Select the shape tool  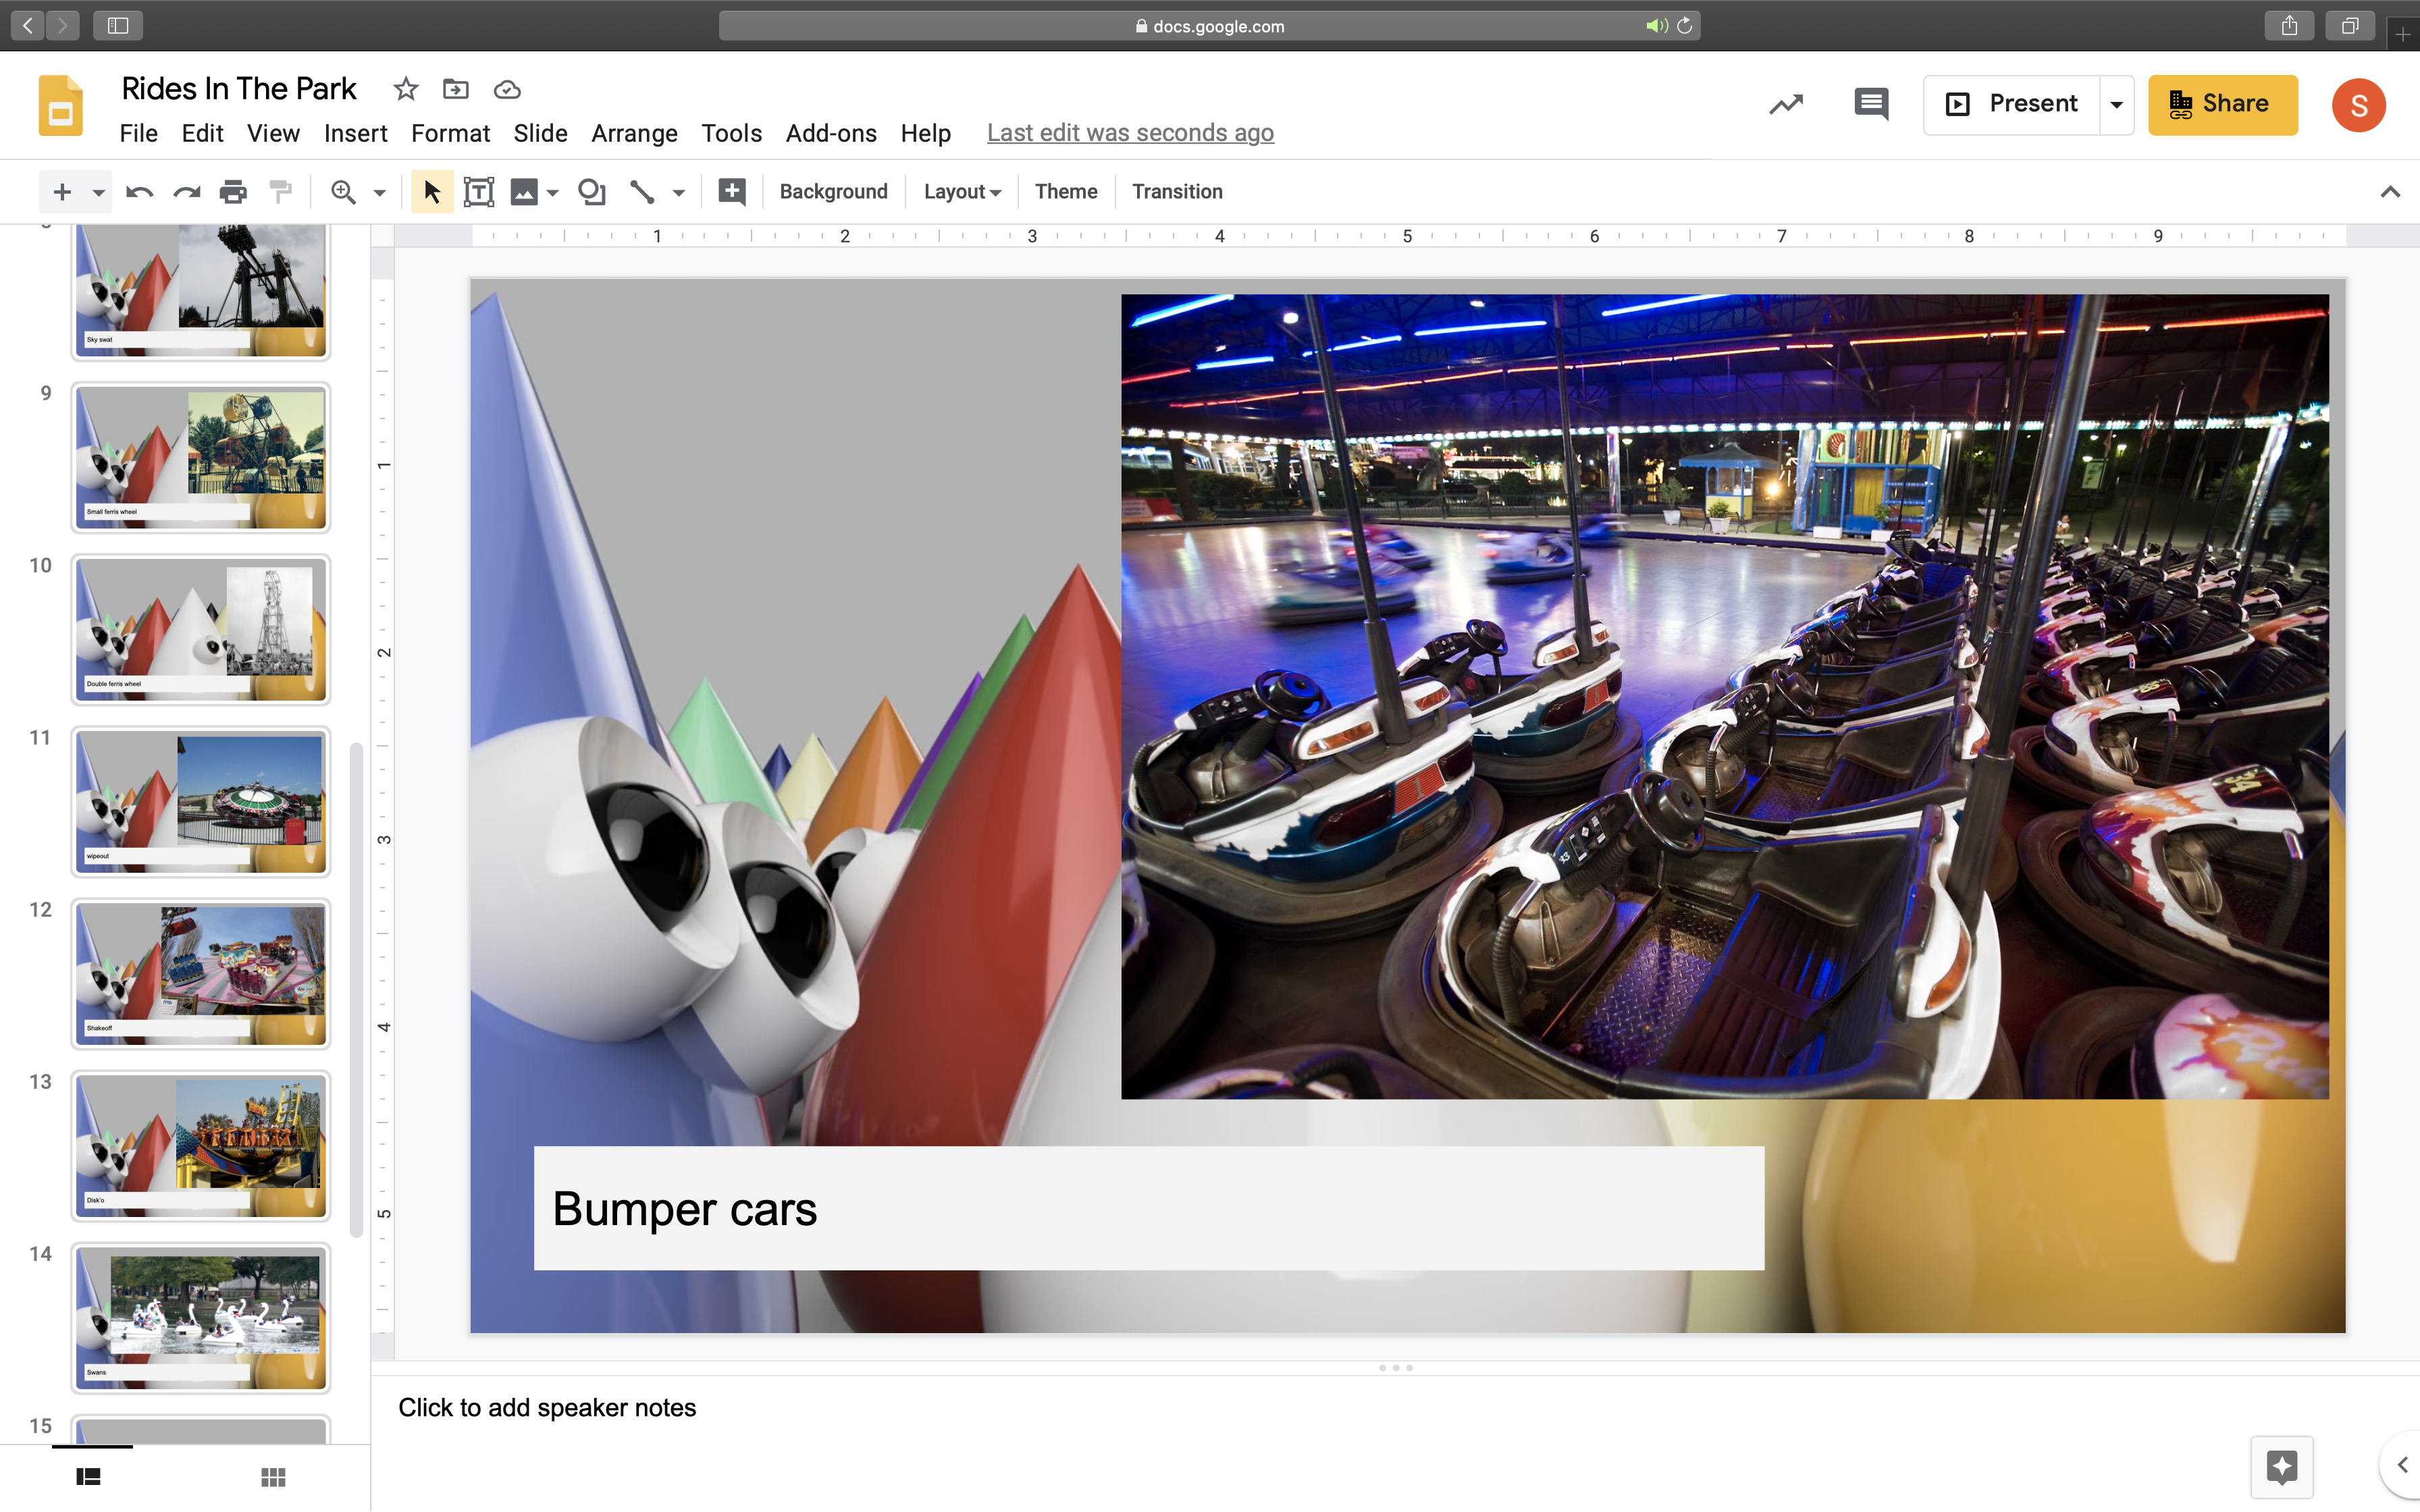pos(592,192)
